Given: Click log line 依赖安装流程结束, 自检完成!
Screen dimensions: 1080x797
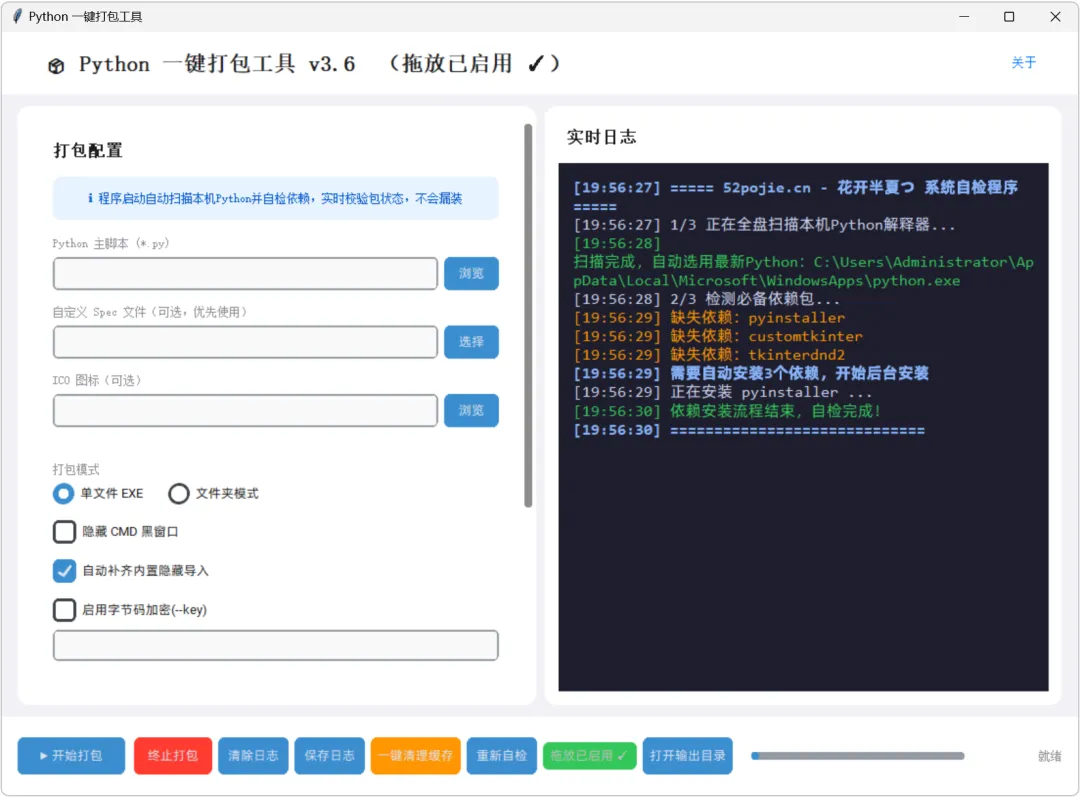Looking at the screenshot, I should click(727, 411).
